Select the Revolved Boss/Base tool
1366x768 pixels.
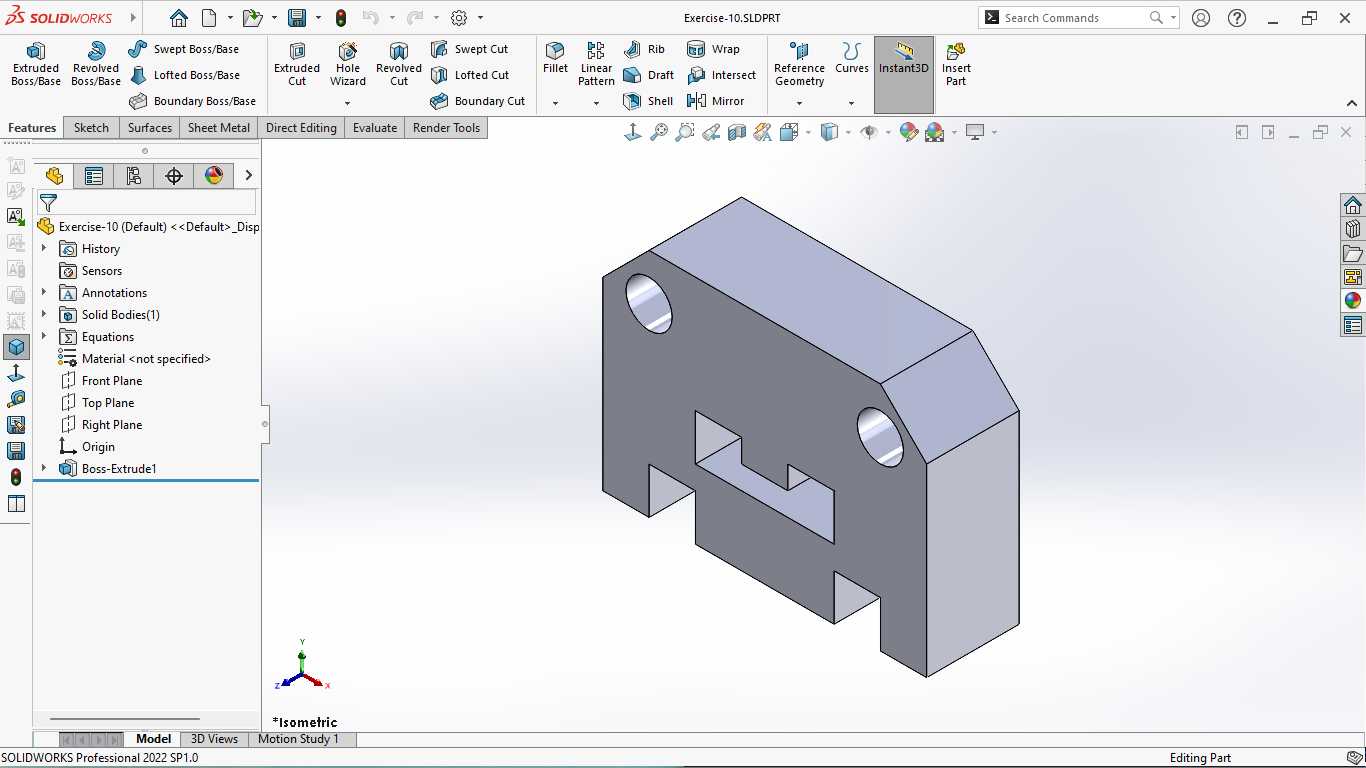coord(96,63)
